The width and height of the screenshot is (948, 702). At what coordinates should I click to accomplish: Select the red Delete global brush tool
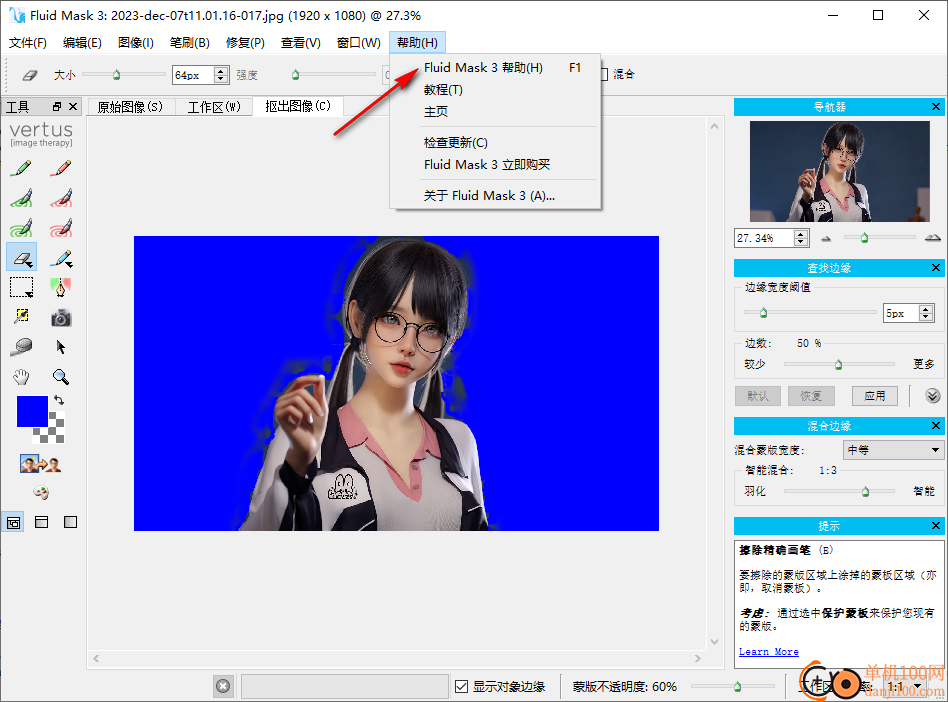pyautogui.click(x=60, y=228)
